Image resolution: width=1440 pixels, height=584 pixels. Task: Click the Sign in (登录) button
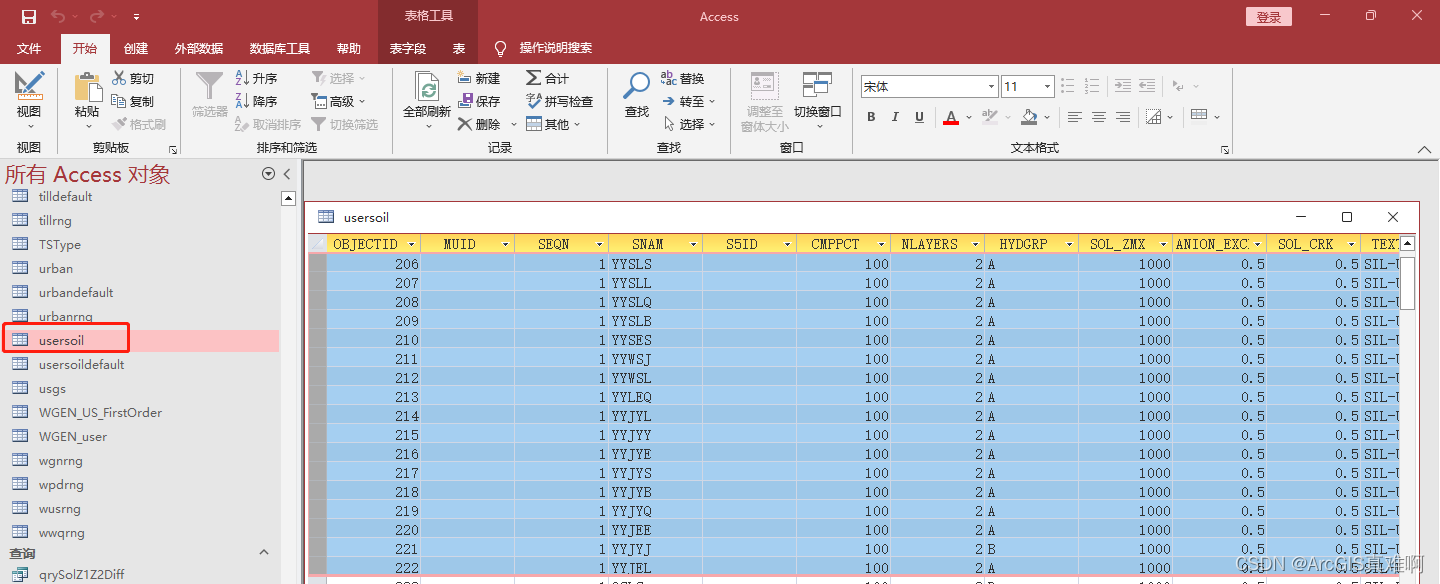1269,17
